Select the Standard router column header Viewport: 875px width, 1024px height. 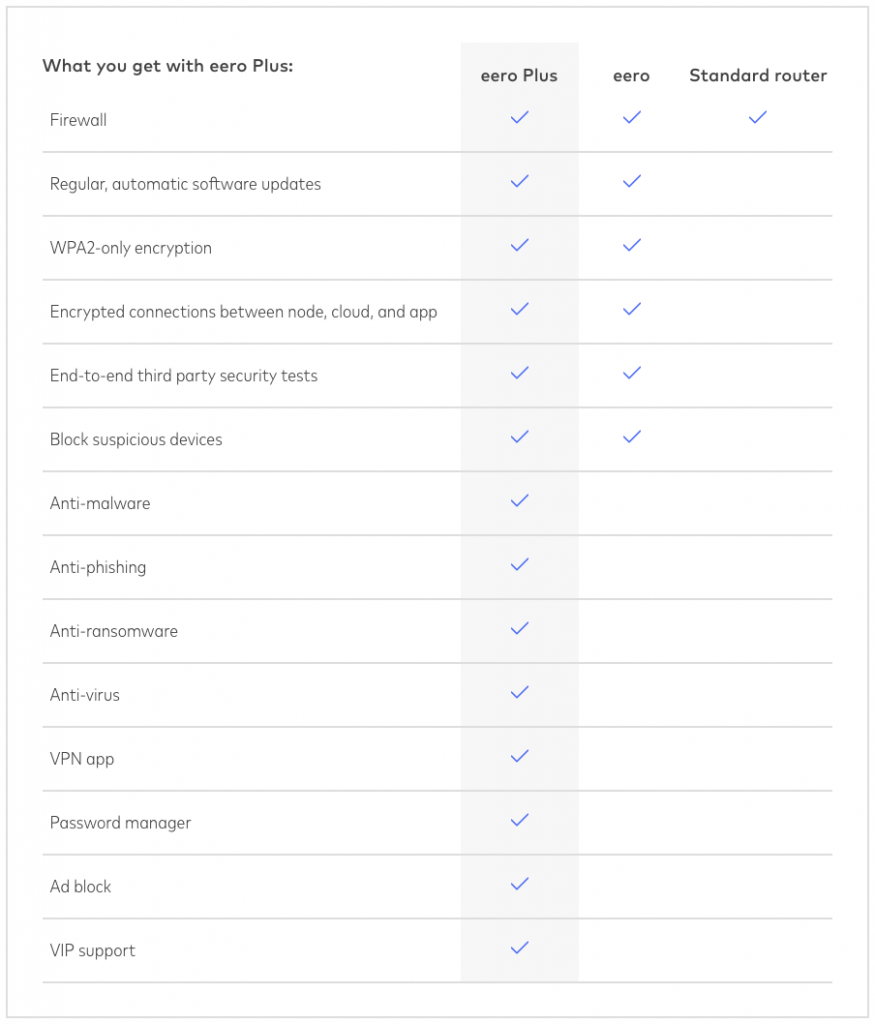(758, 76)
